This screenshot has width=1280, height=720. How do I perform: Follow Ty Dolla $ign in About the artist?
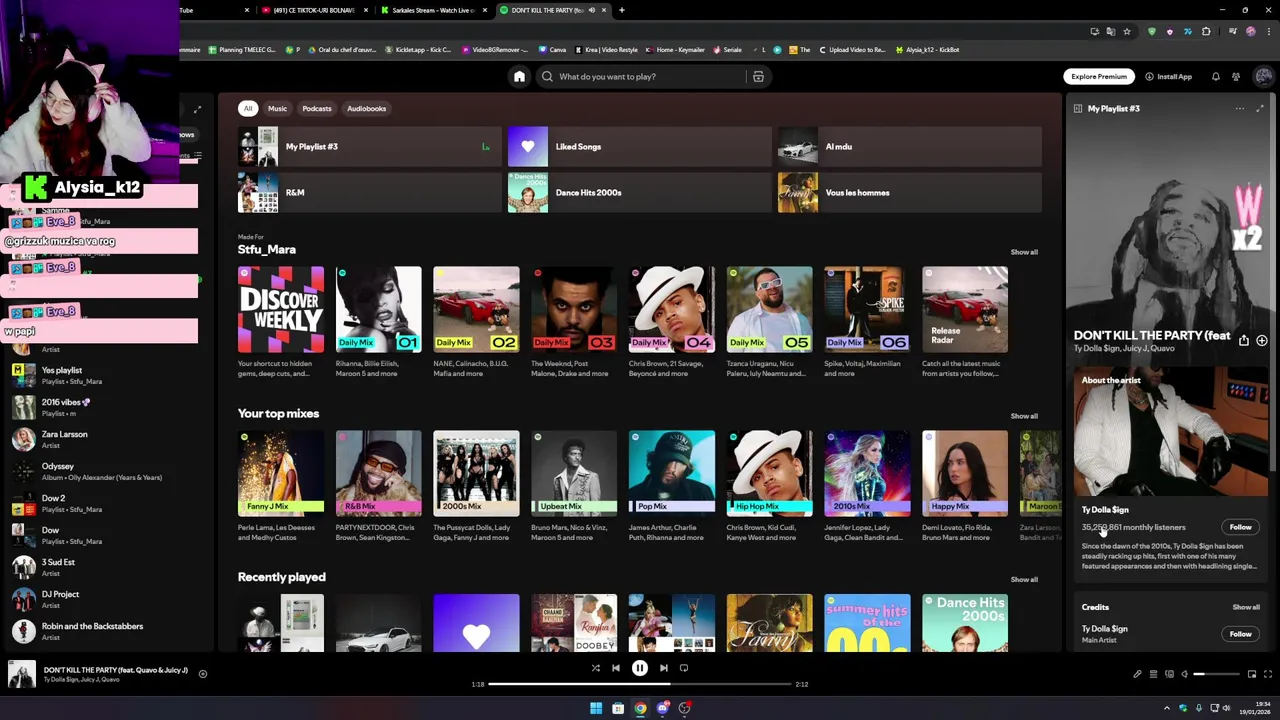(x=1240, y=527)
